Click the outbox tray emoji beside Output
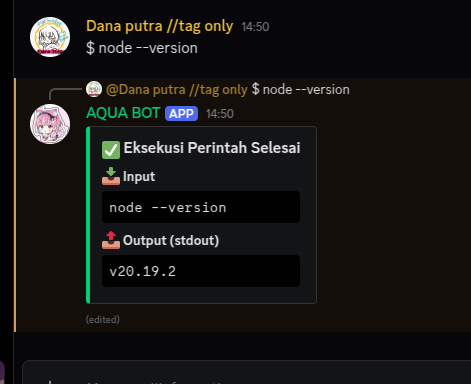The height and width of the screenshot is (384, 471). (x=111, y=240)
